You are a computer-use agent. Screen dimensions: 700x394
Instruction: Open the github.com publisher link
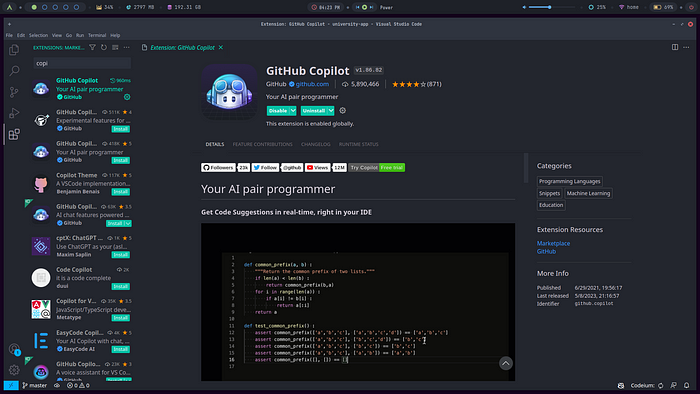312,84
